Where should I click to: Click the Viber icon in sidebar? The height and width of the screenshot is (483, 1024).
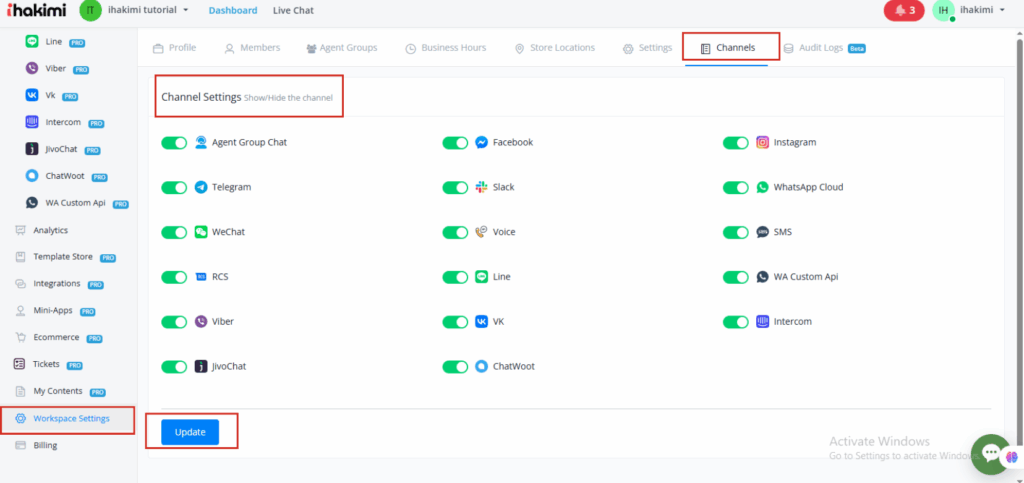point(32,69)
